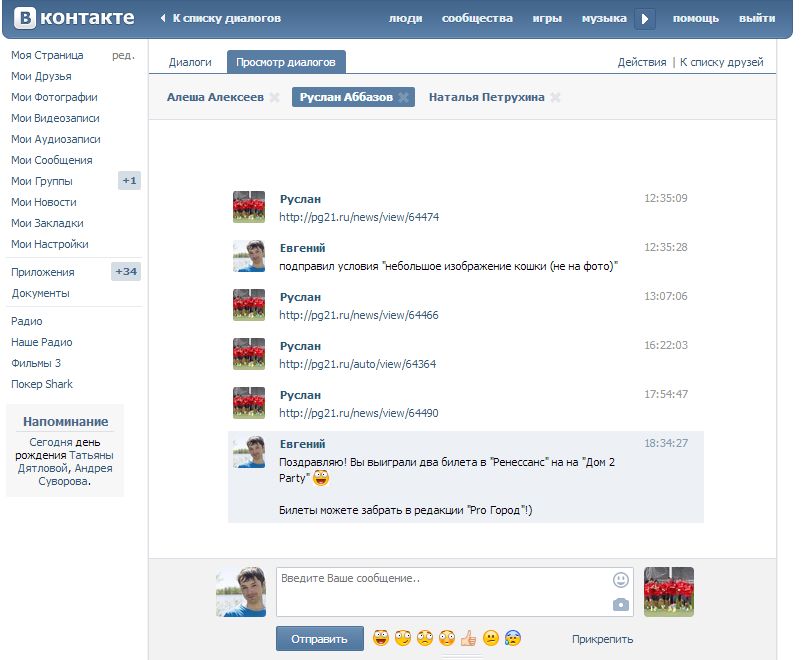Close the Алеша Алексеев dialog tab

(274, 98)
